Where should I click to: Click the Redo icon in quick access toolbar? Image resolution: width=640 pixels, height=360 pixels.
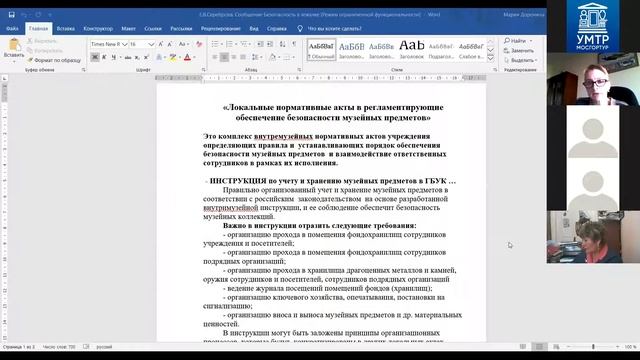click(38, 15)
